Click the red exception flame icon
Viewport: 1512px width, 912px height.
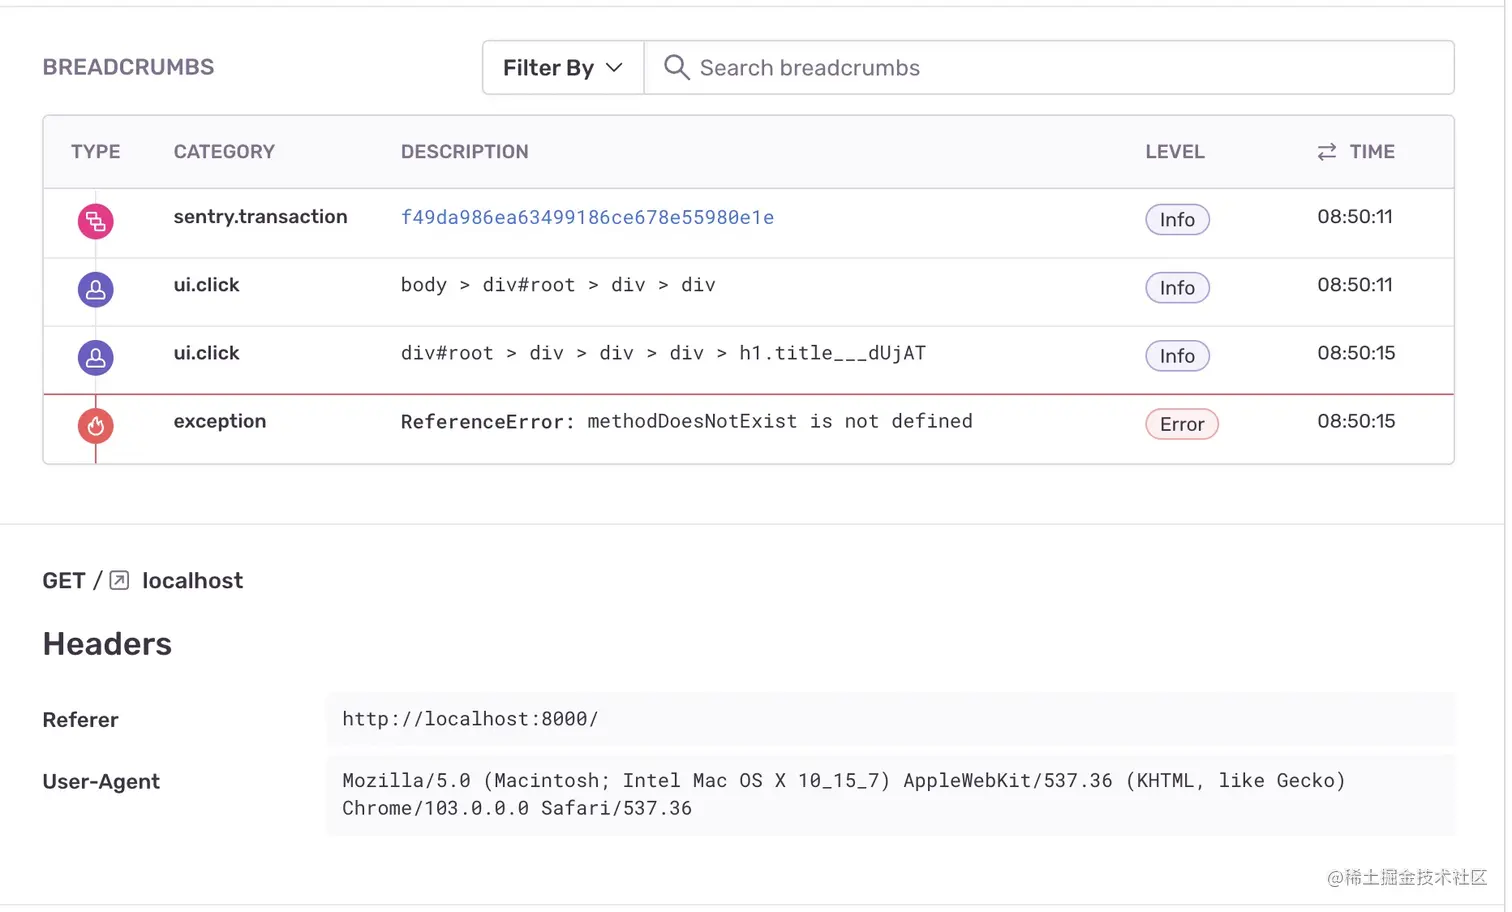tap(95, 425)
